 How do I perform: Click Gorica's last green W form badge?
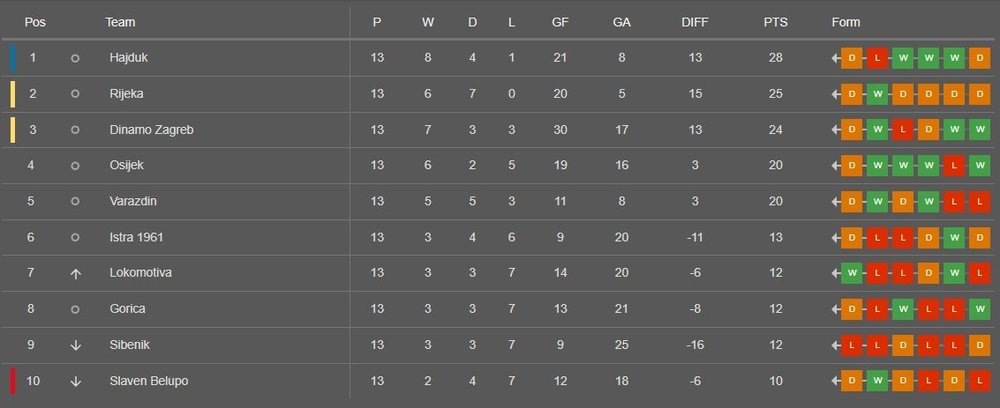(x=980, y=310)
